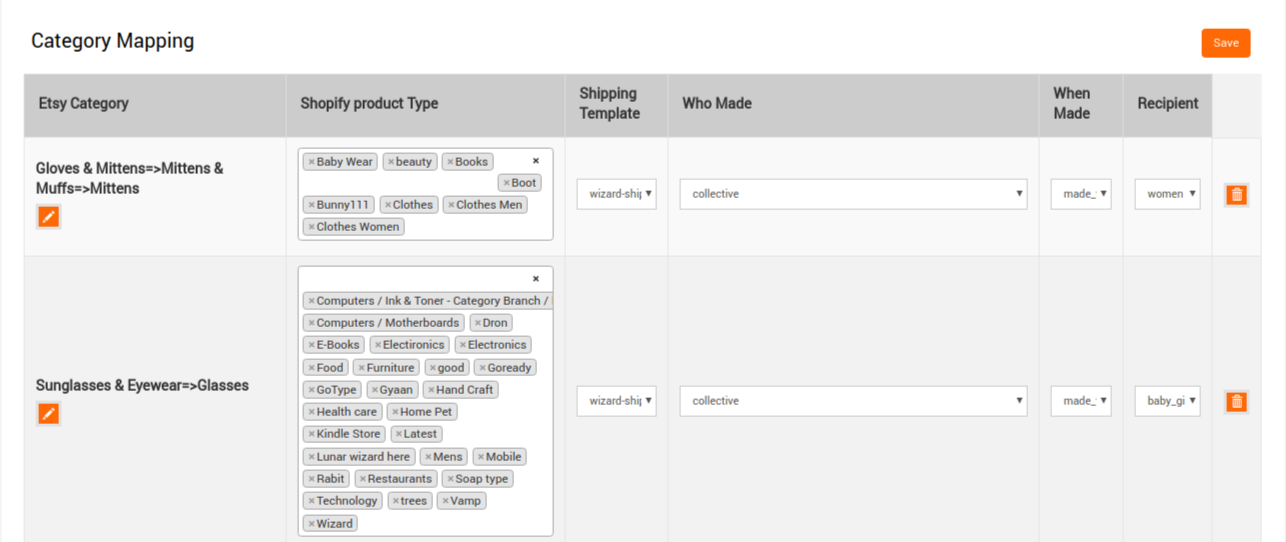Viewport: 1286px width, 542px height.
Task: Remove the Rabit tag
Action: [x=311, y=479]
